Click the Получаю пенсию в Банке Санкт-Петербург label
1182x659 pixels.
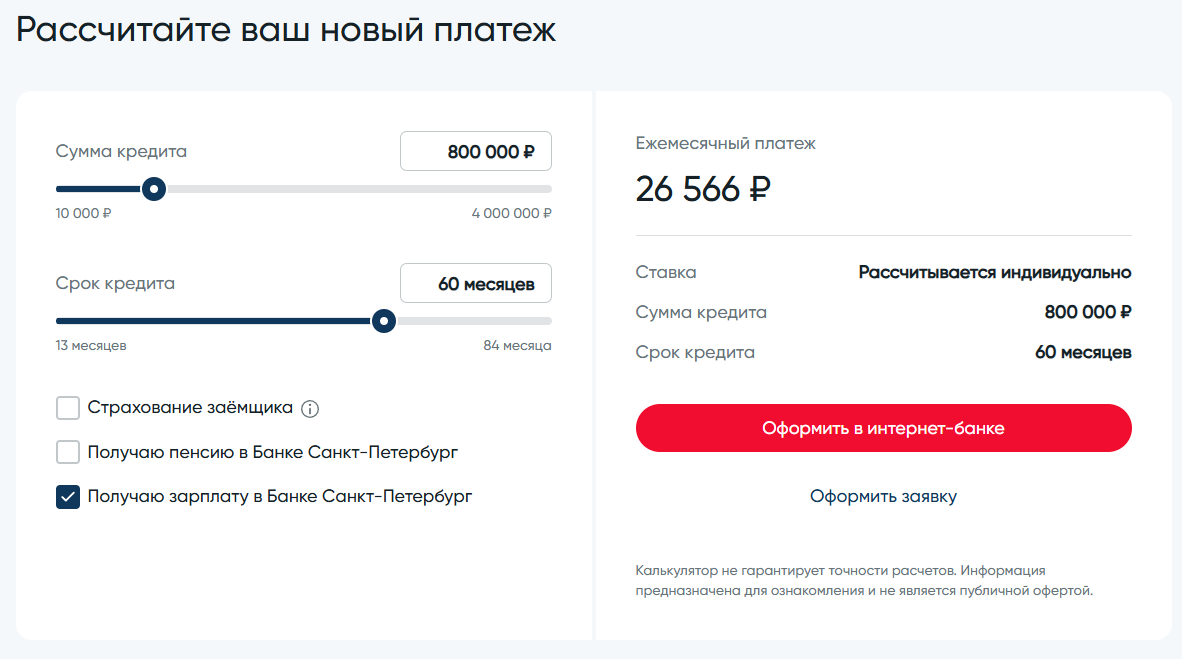click(272, 452)
